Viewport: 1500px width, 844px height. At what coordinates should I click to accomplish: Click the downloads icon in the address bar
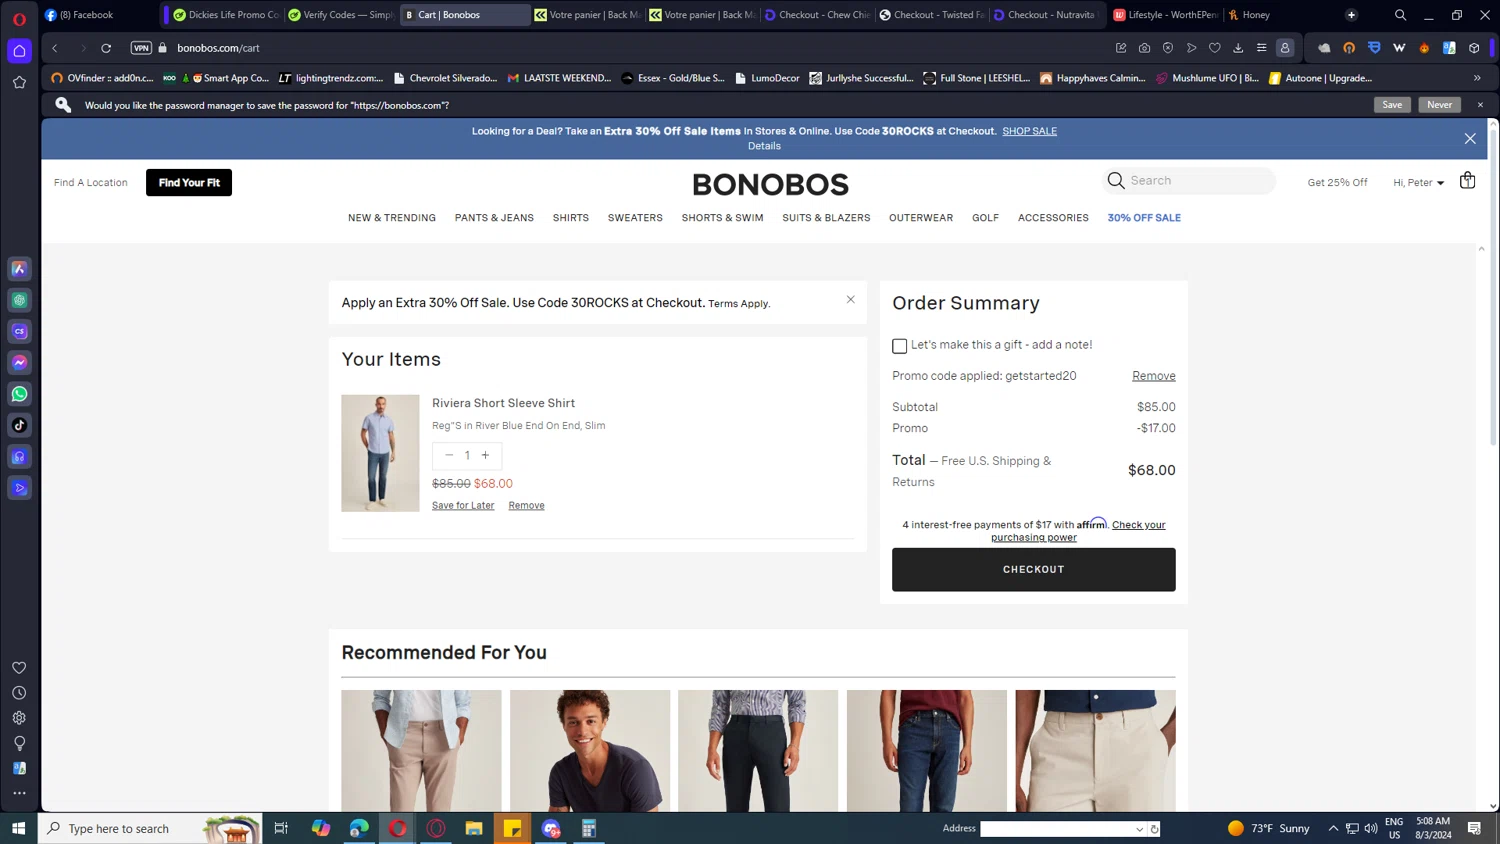coord(1238,48)
